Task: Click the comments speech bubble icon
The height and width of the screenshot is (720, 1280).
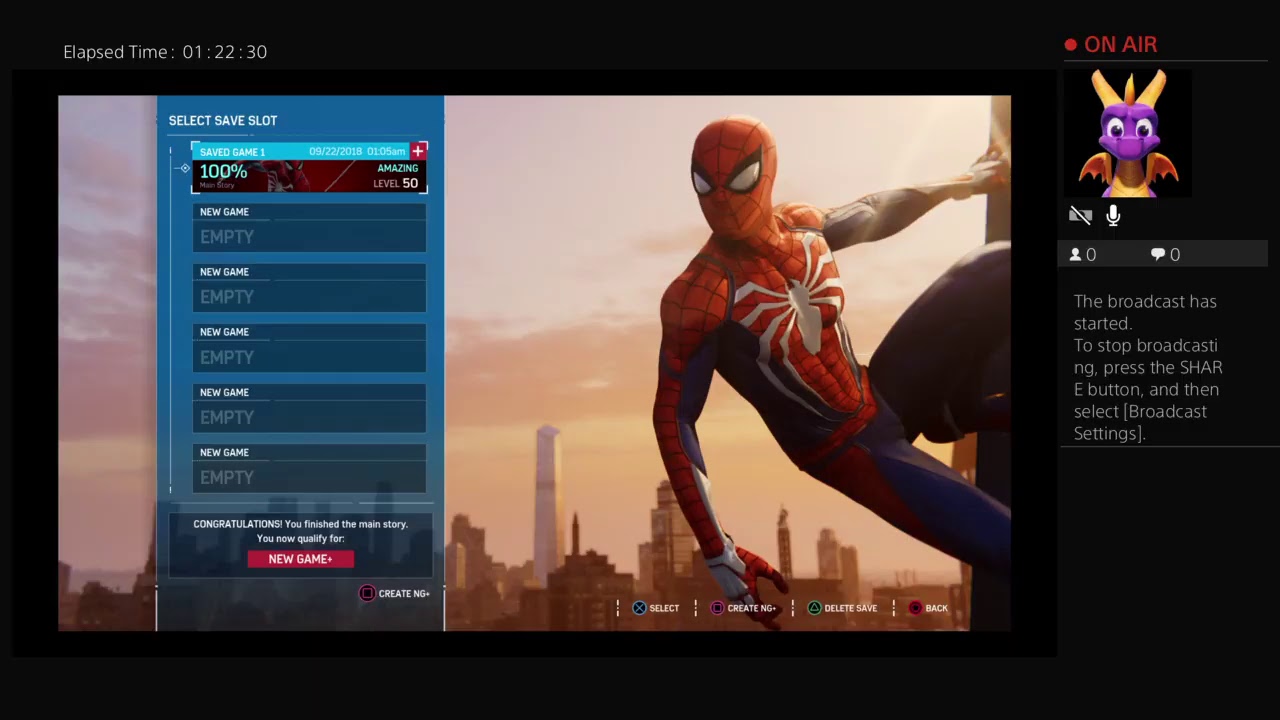Action: pos(1158,255)
